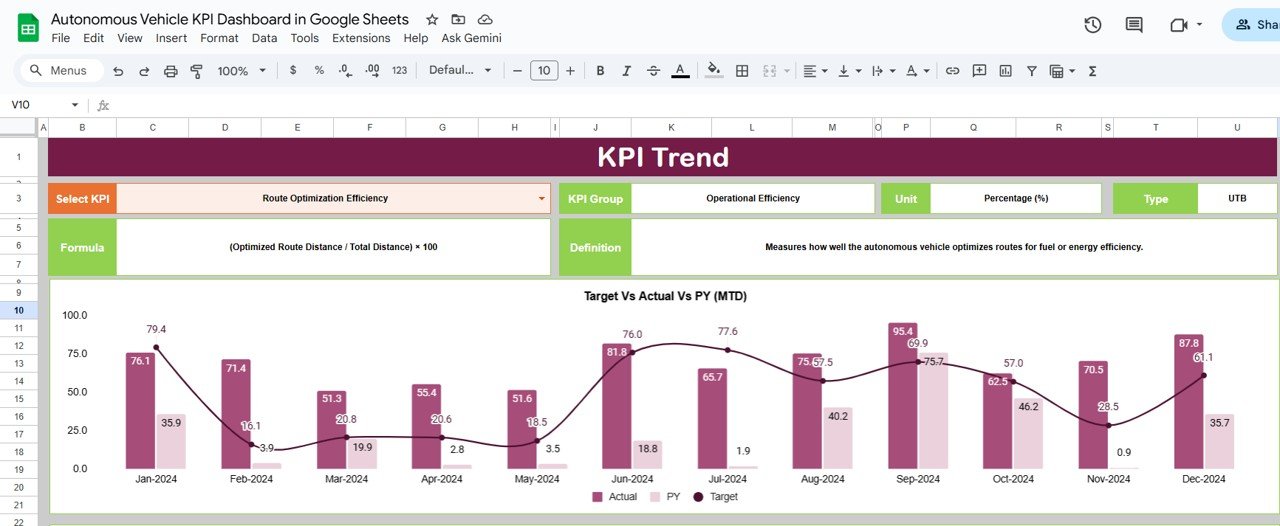Click the Undo icon in toolbar
Viewport: 1280px width, 526px height.
click(118, 71)
